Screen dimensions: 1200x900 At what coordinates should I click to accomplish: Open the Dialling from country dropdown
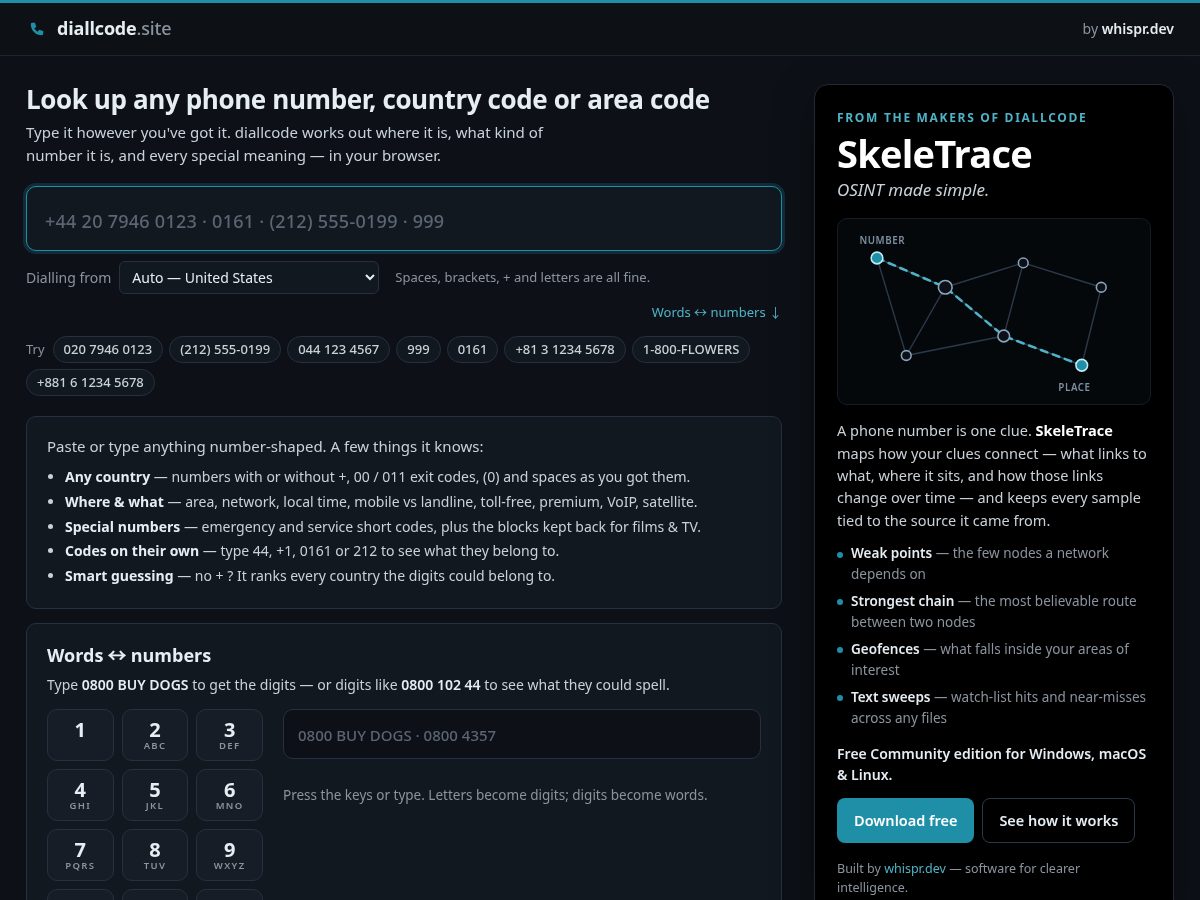249,278
